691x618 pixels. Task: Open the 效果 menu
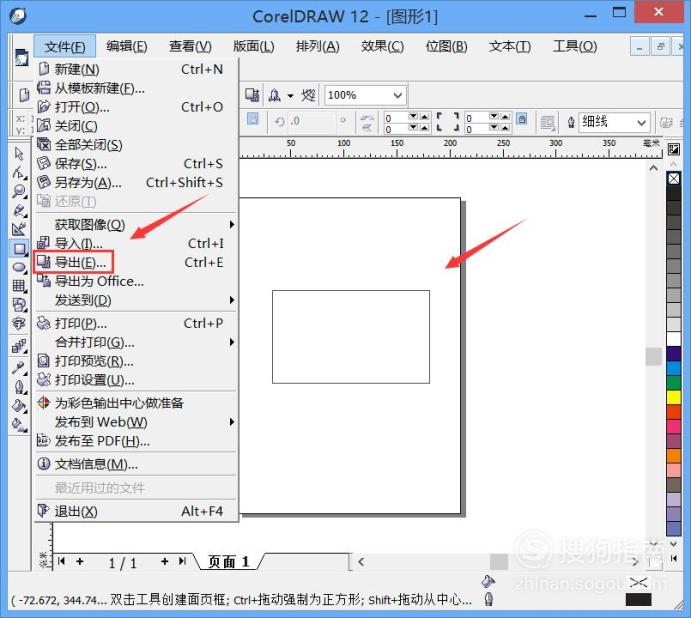(382, 46)
